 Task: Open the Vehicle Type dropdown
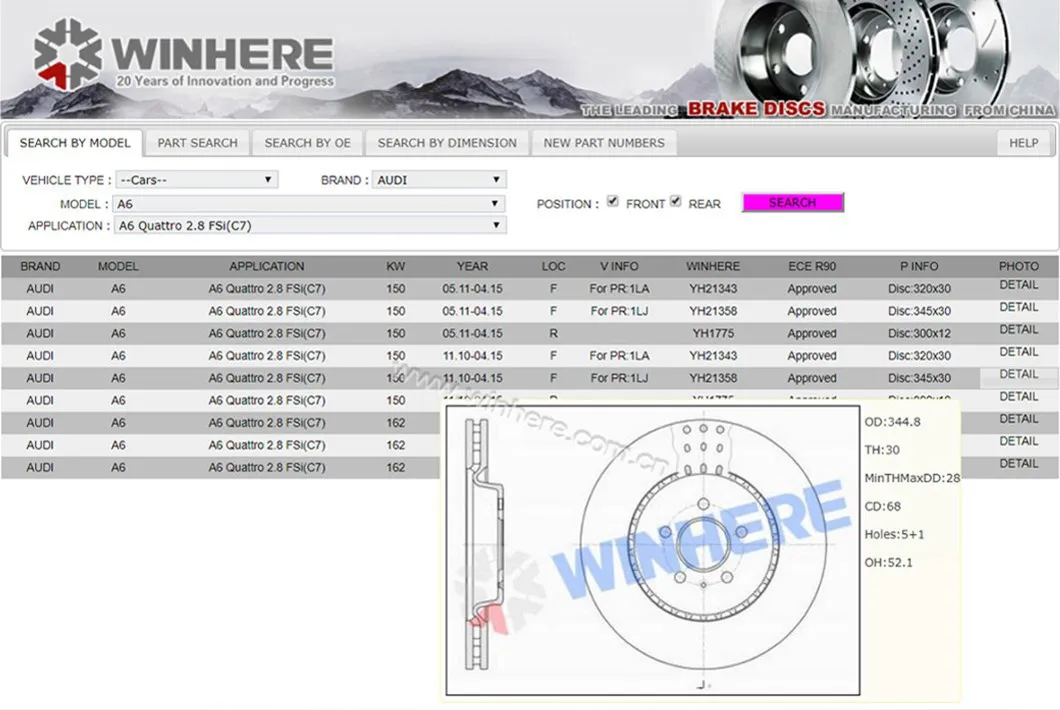click(196, 180)
